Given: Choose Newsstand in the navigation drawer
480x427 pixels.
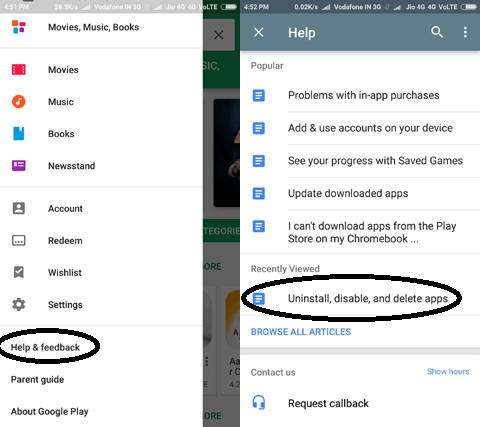Looking at the screenshot, I should click(101, 166).
